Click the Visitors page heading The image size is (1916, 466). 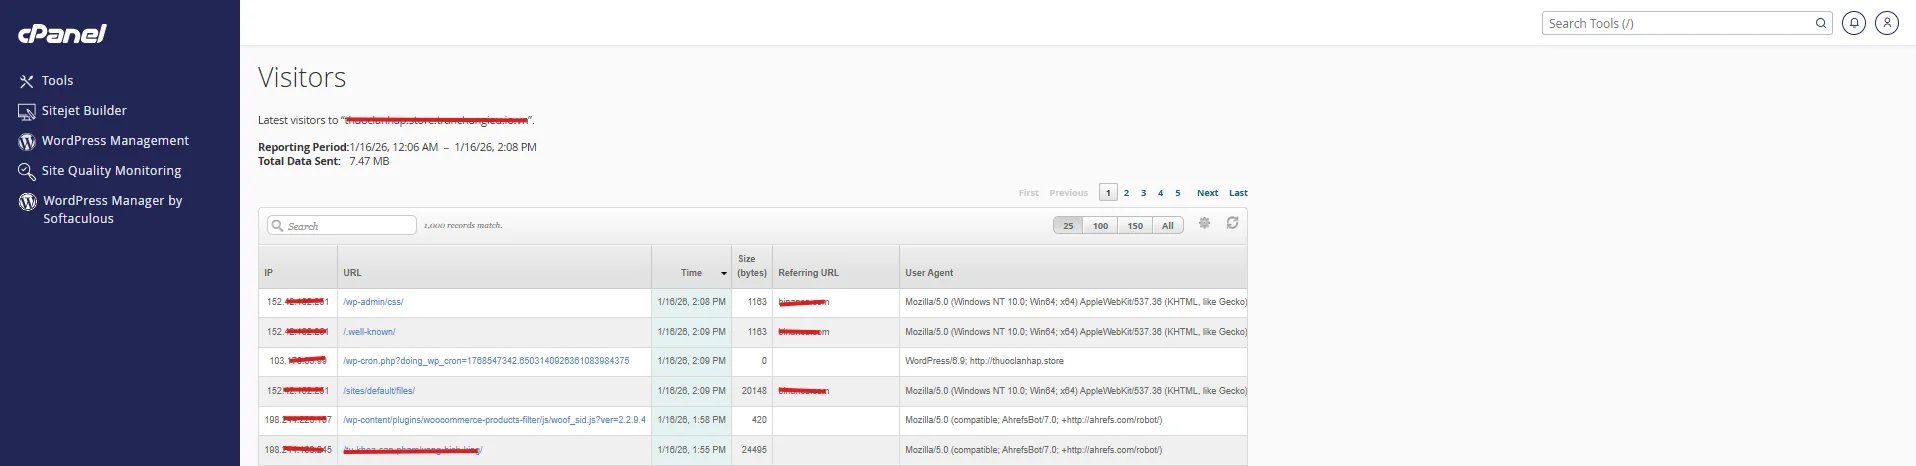pyautogui.click(x=302, y=77)
